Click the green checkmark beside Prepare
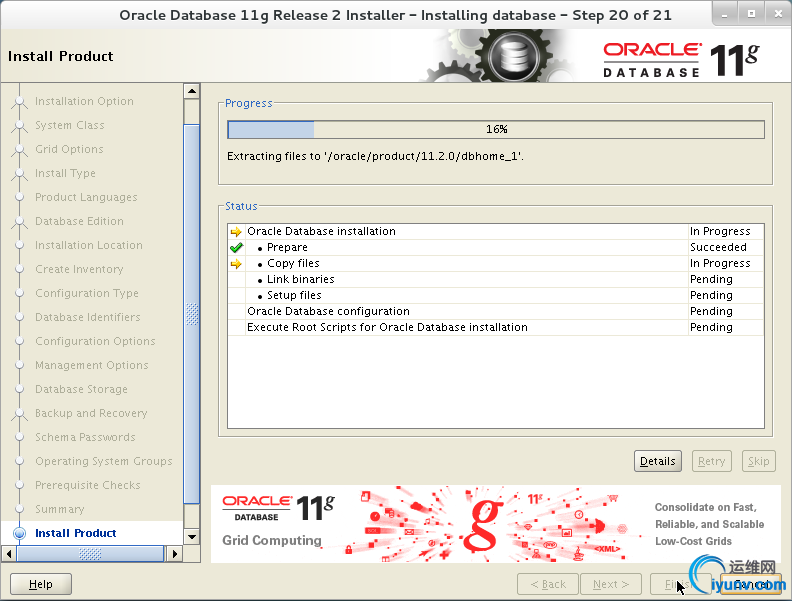This screenshot has width=792, height=601. [236, 247]
